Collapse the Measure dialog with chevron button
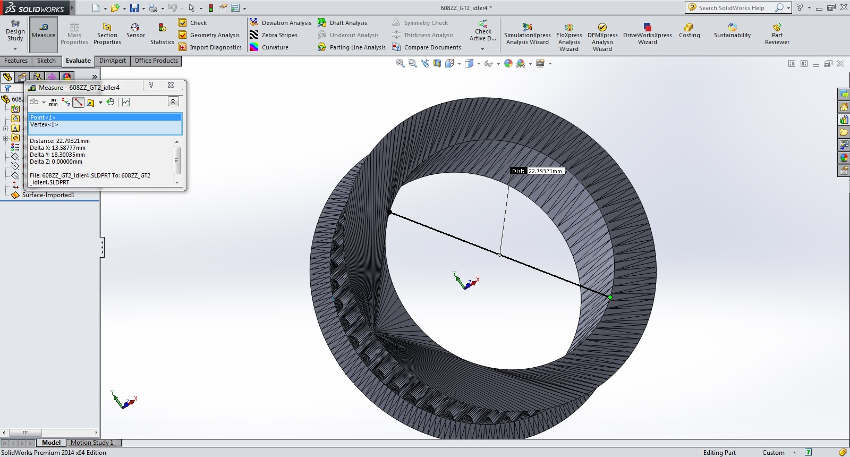The height and width of the screenshot is (457, 850). (x=173, y=101)
